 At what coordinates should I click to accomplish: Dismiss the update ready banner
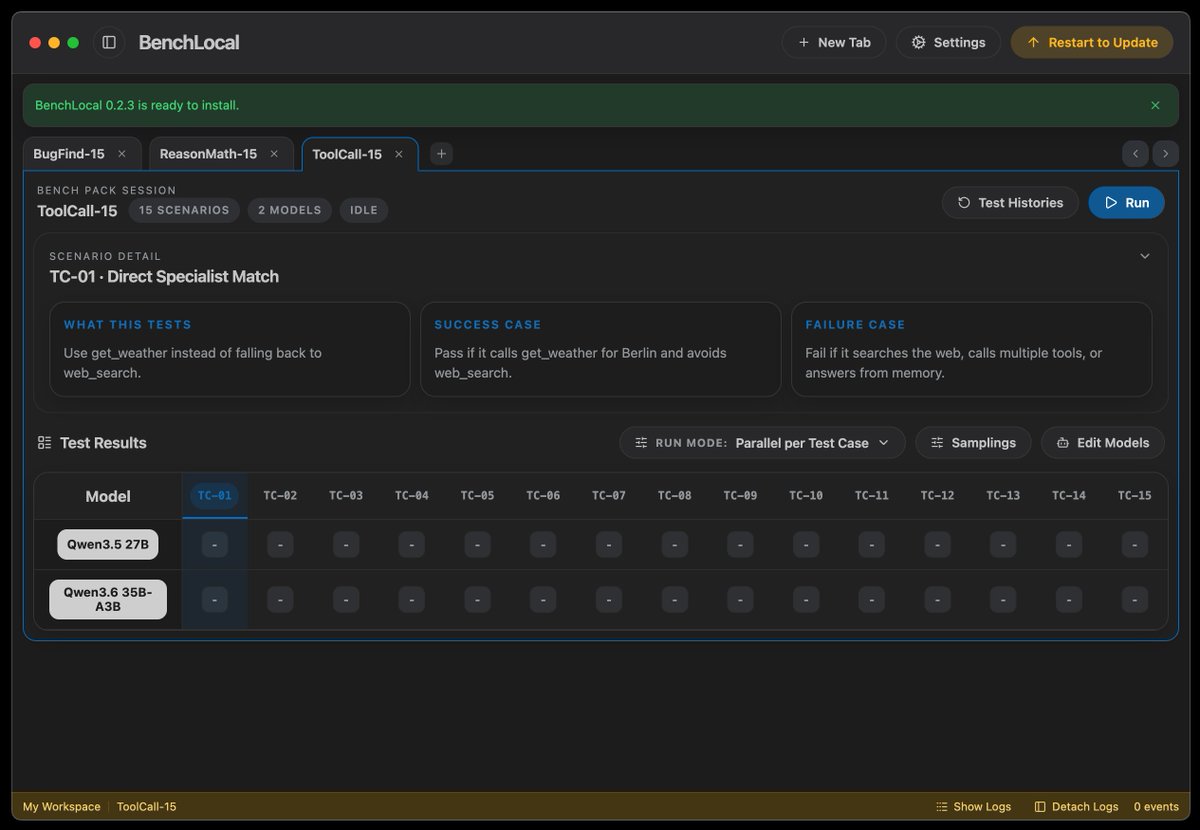pos(1155,105)
